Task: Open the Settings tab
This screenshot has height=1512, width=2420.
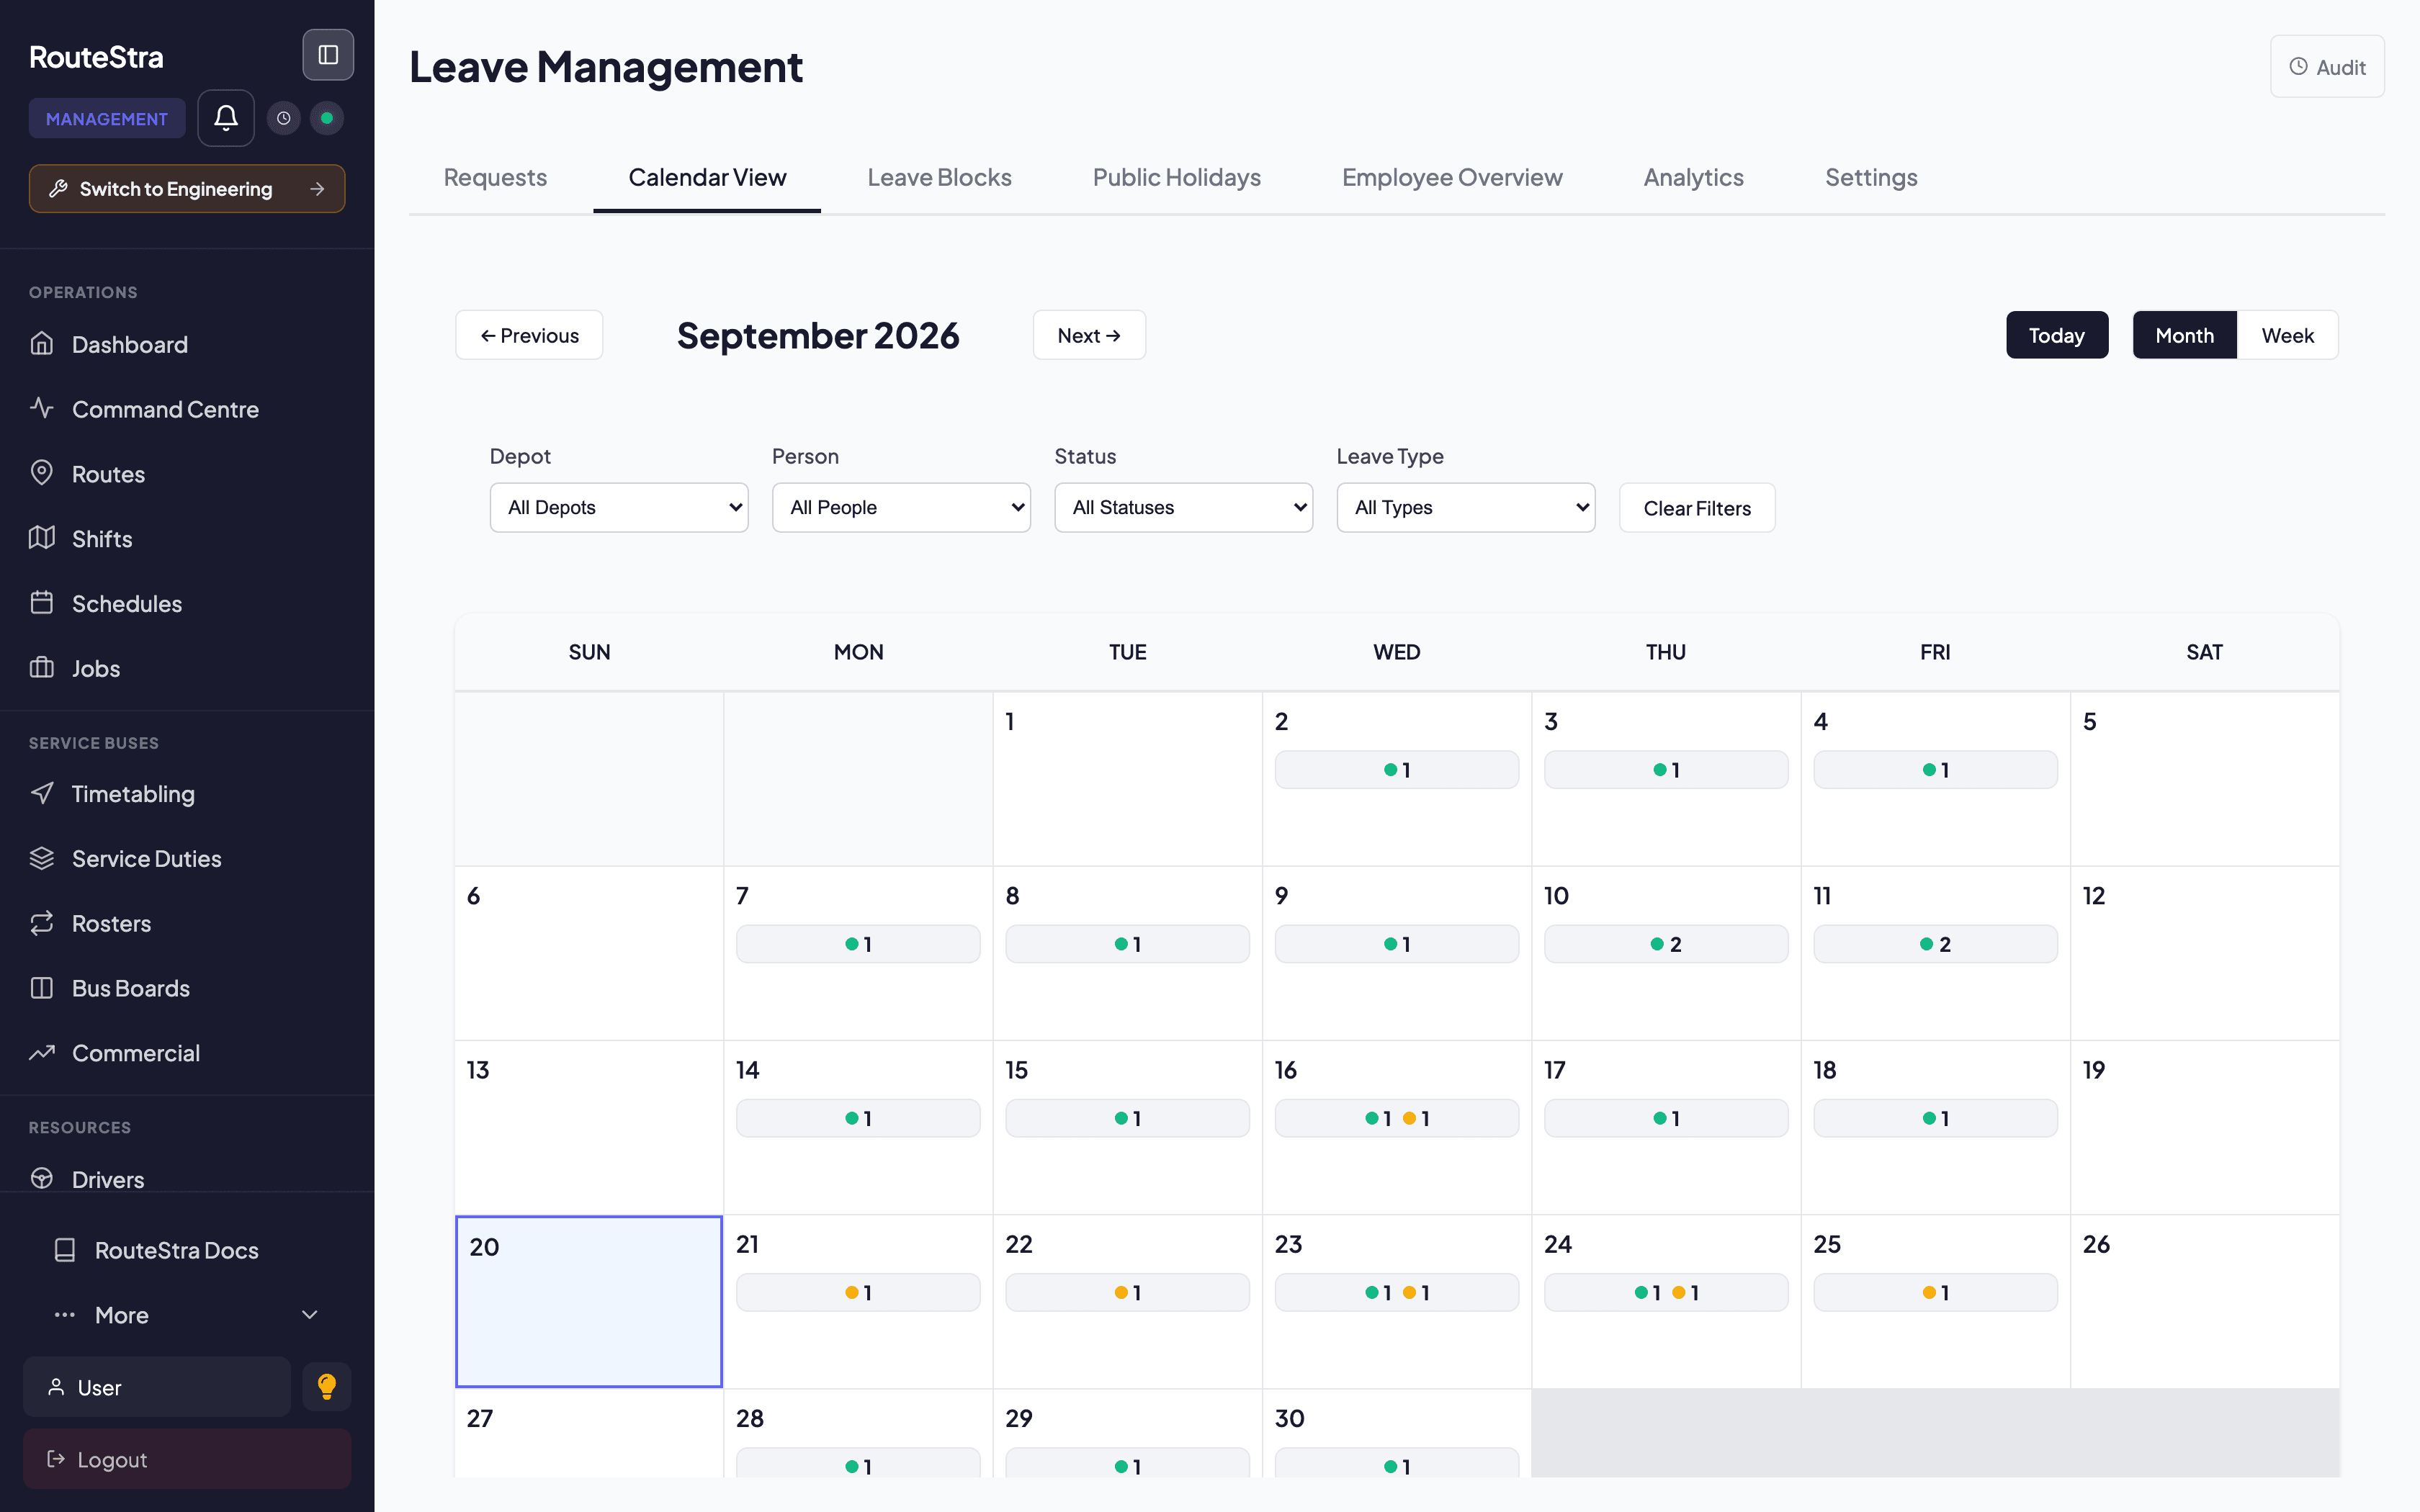Action: pos(1871,177)
